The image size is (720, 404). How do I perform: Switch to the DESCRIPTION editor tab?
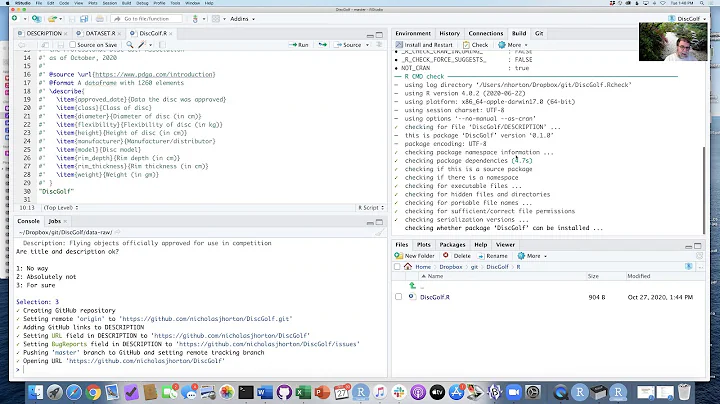point(43,34)
